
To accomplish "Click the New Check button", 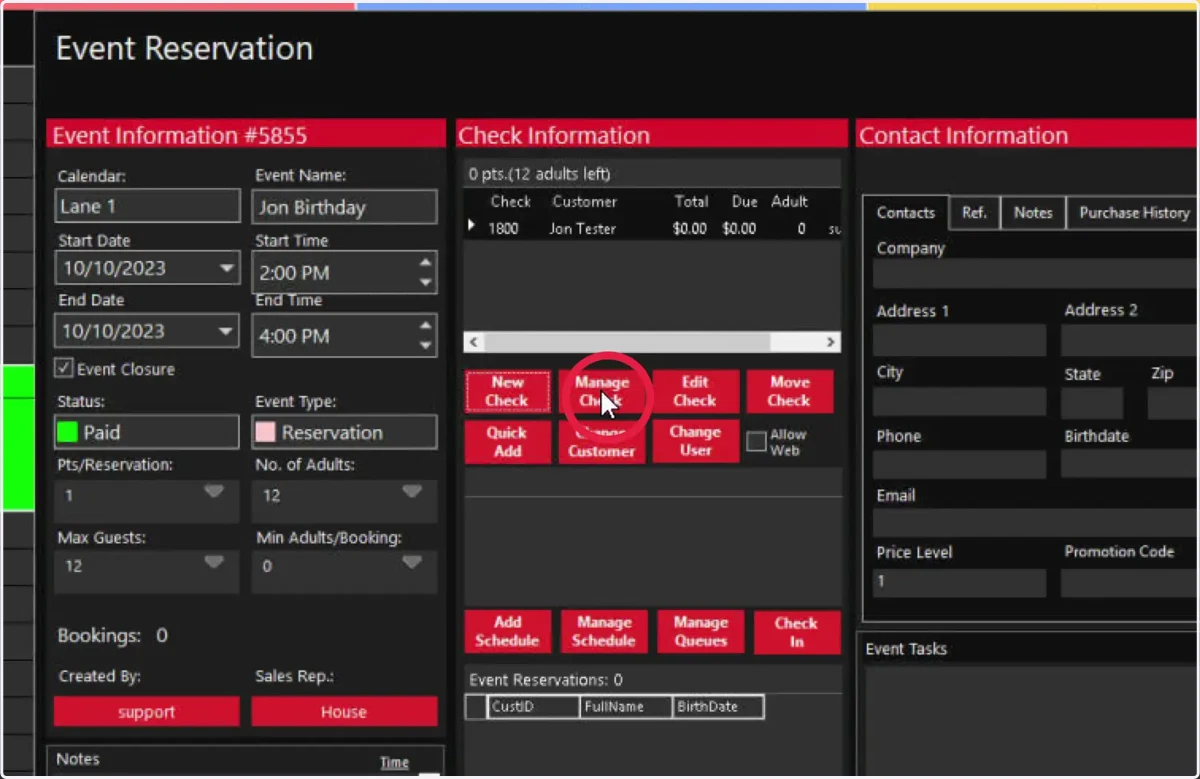I will pos(507,391).
